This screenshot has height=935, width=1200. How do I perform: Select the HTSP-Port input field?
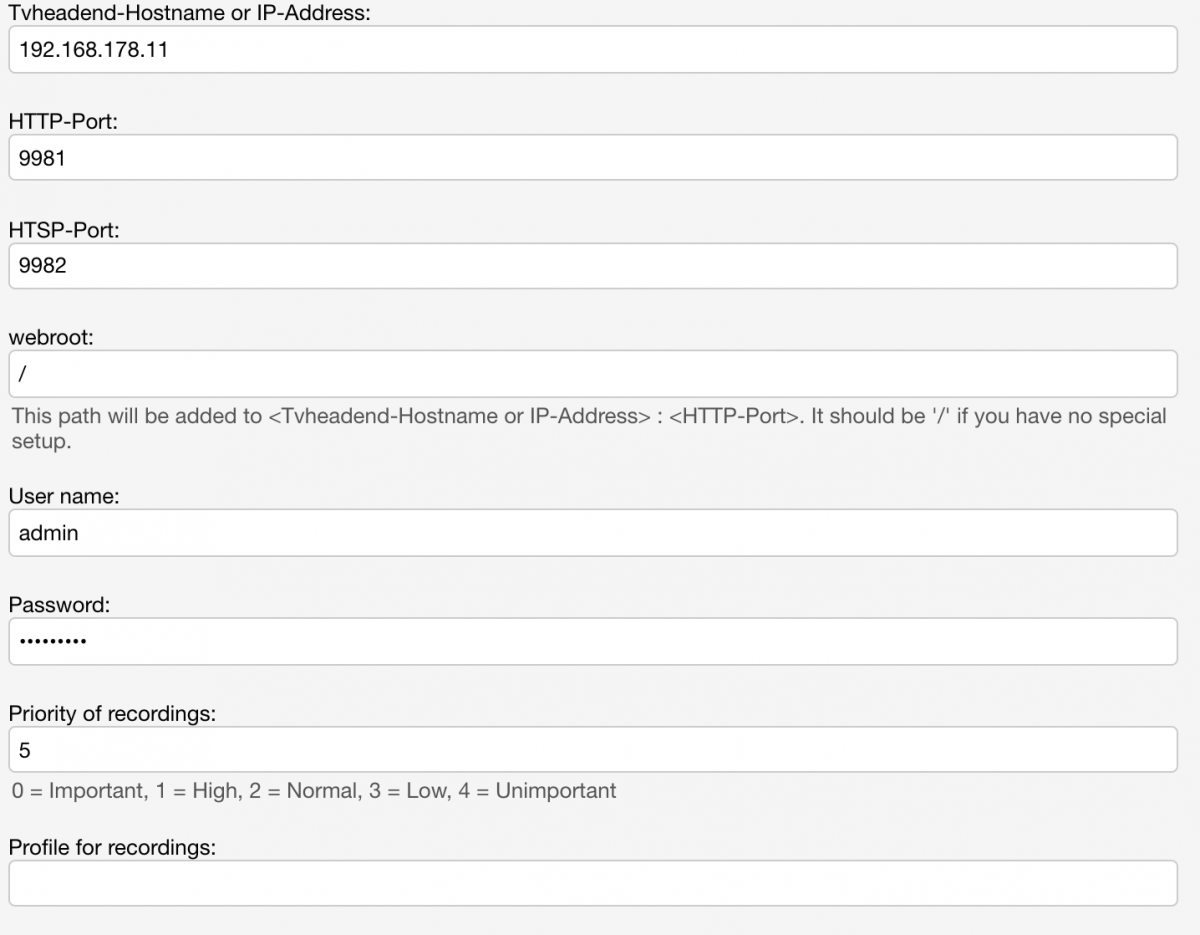(592, 266)
